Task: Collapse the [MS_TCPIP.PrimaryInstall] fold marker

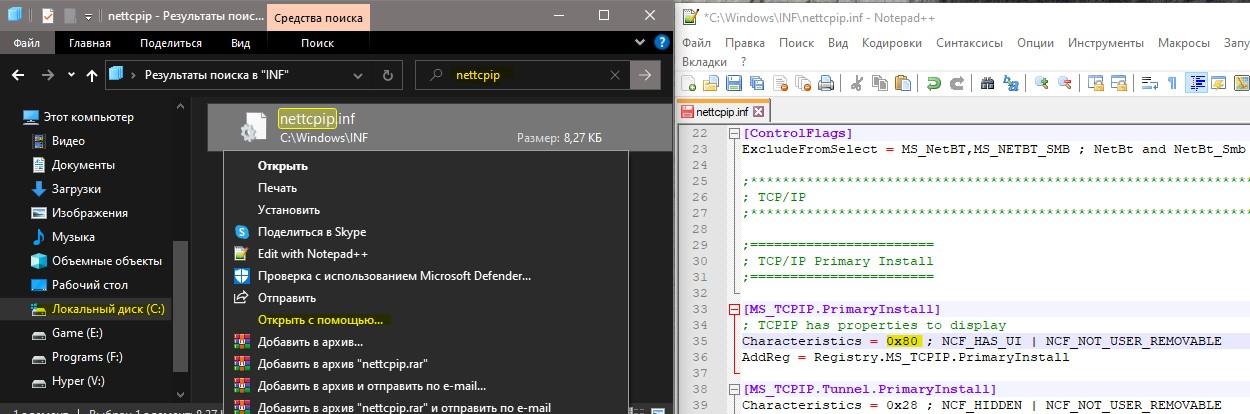Action: click(x=735, y=309)
